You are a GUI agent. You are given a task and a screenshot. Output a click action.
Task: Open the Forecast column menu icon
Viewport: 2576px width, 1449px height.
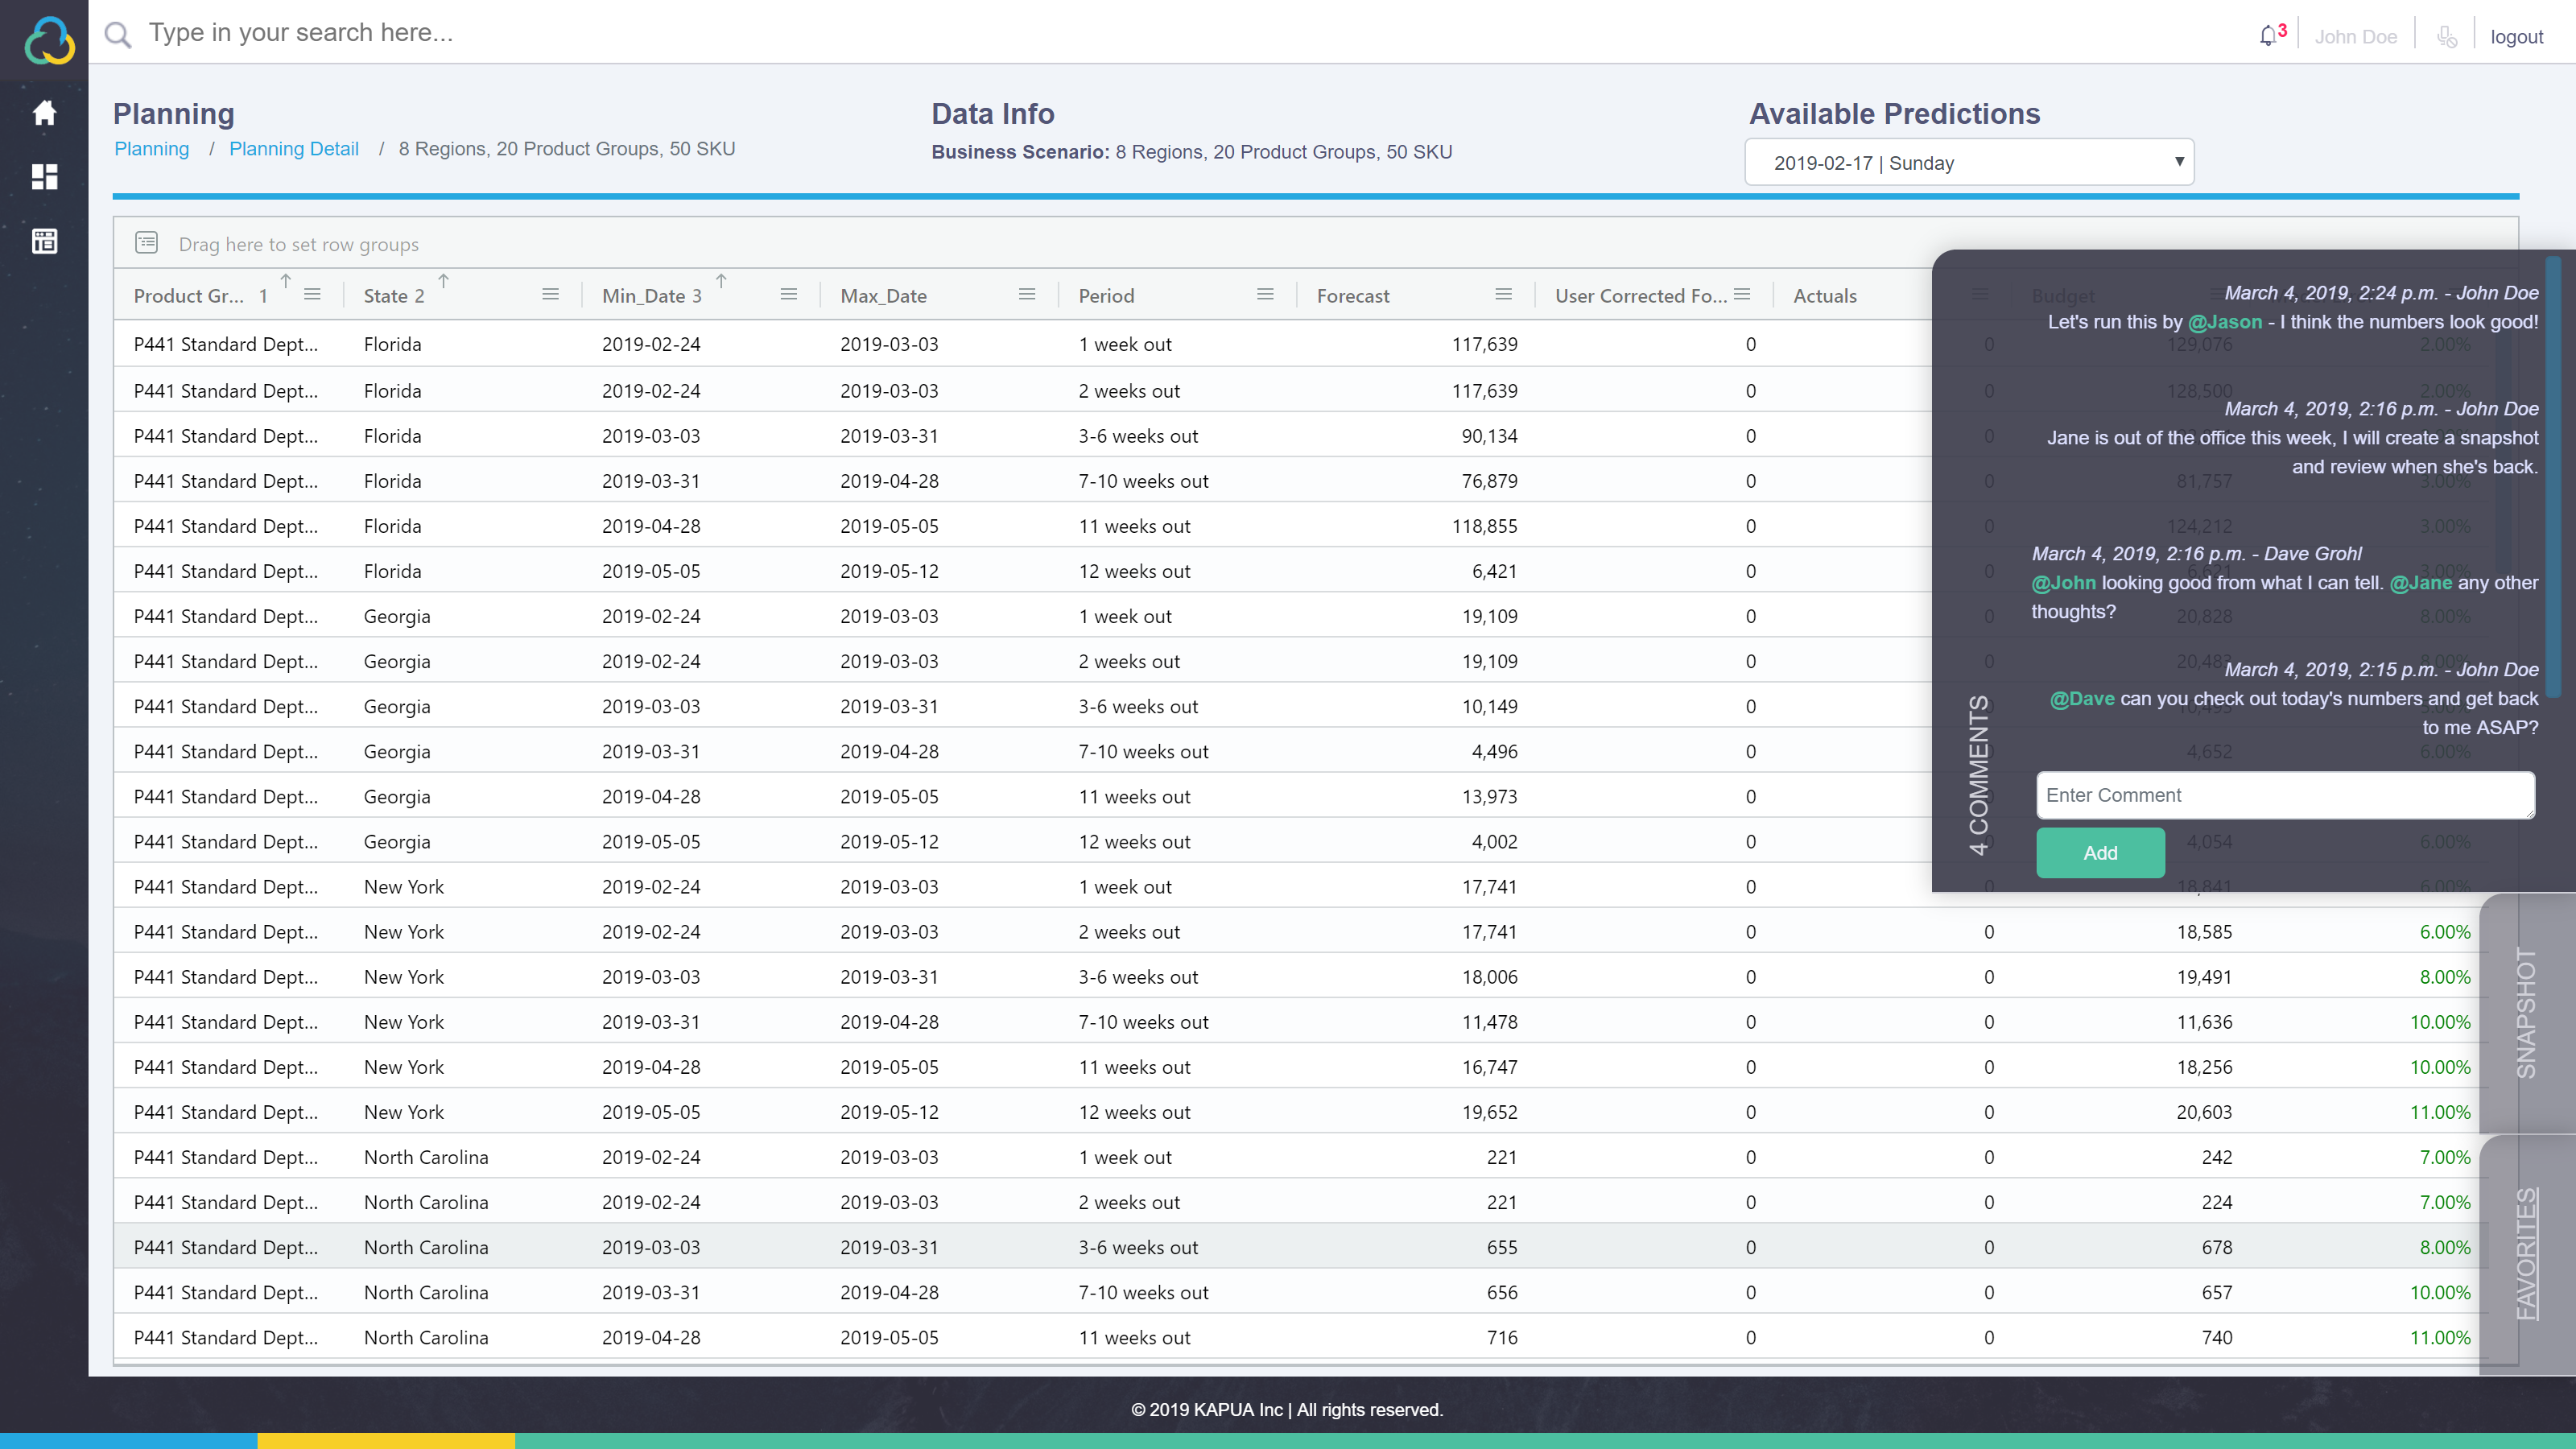(x=1503, y=294)
